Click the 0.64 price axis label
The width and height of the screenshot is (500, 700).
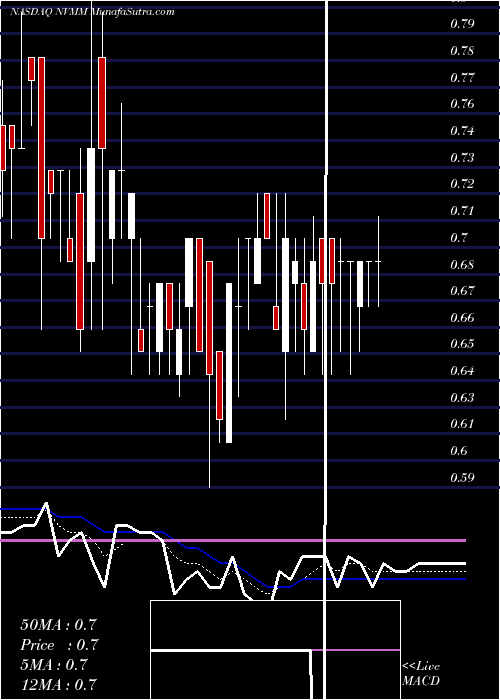point(462,371)
